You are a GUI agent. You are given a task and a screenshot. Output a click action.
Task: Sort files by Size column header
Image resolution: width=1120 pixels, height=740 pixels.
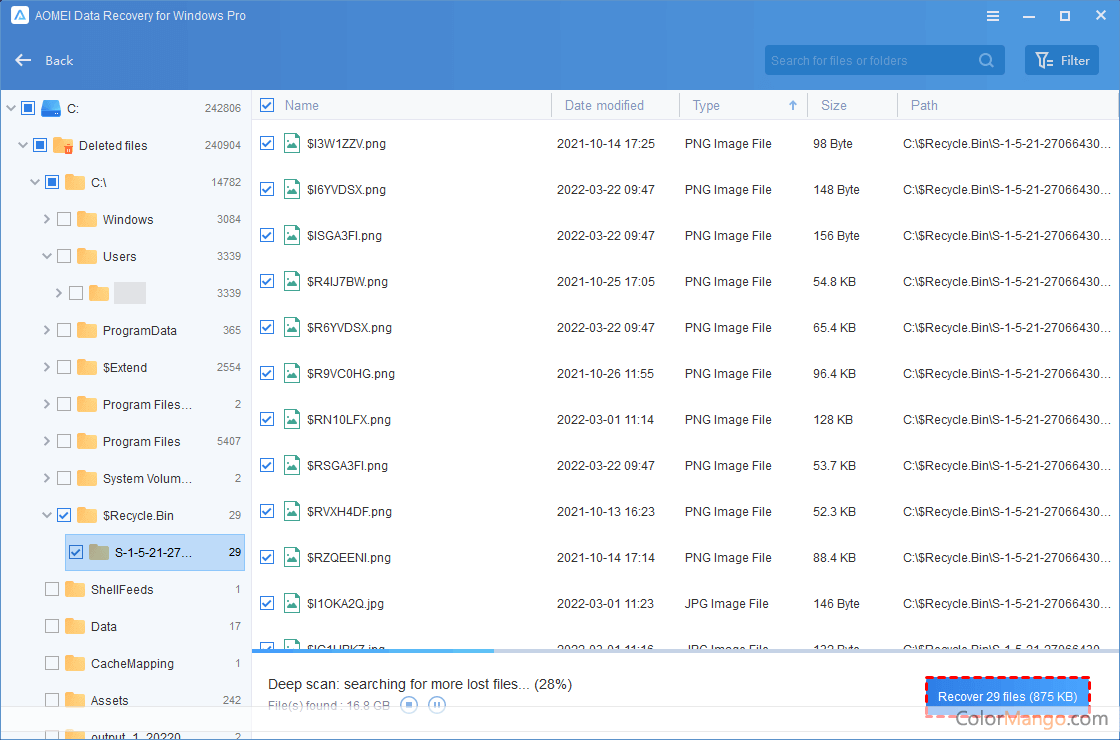pyautogui.click(x=834, y=105)
